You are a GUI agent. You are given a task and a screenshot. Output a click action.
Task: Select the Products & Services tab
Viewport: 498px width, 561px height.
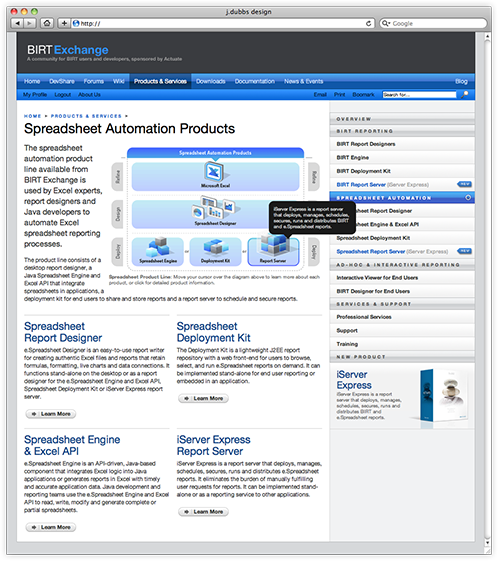160,81
